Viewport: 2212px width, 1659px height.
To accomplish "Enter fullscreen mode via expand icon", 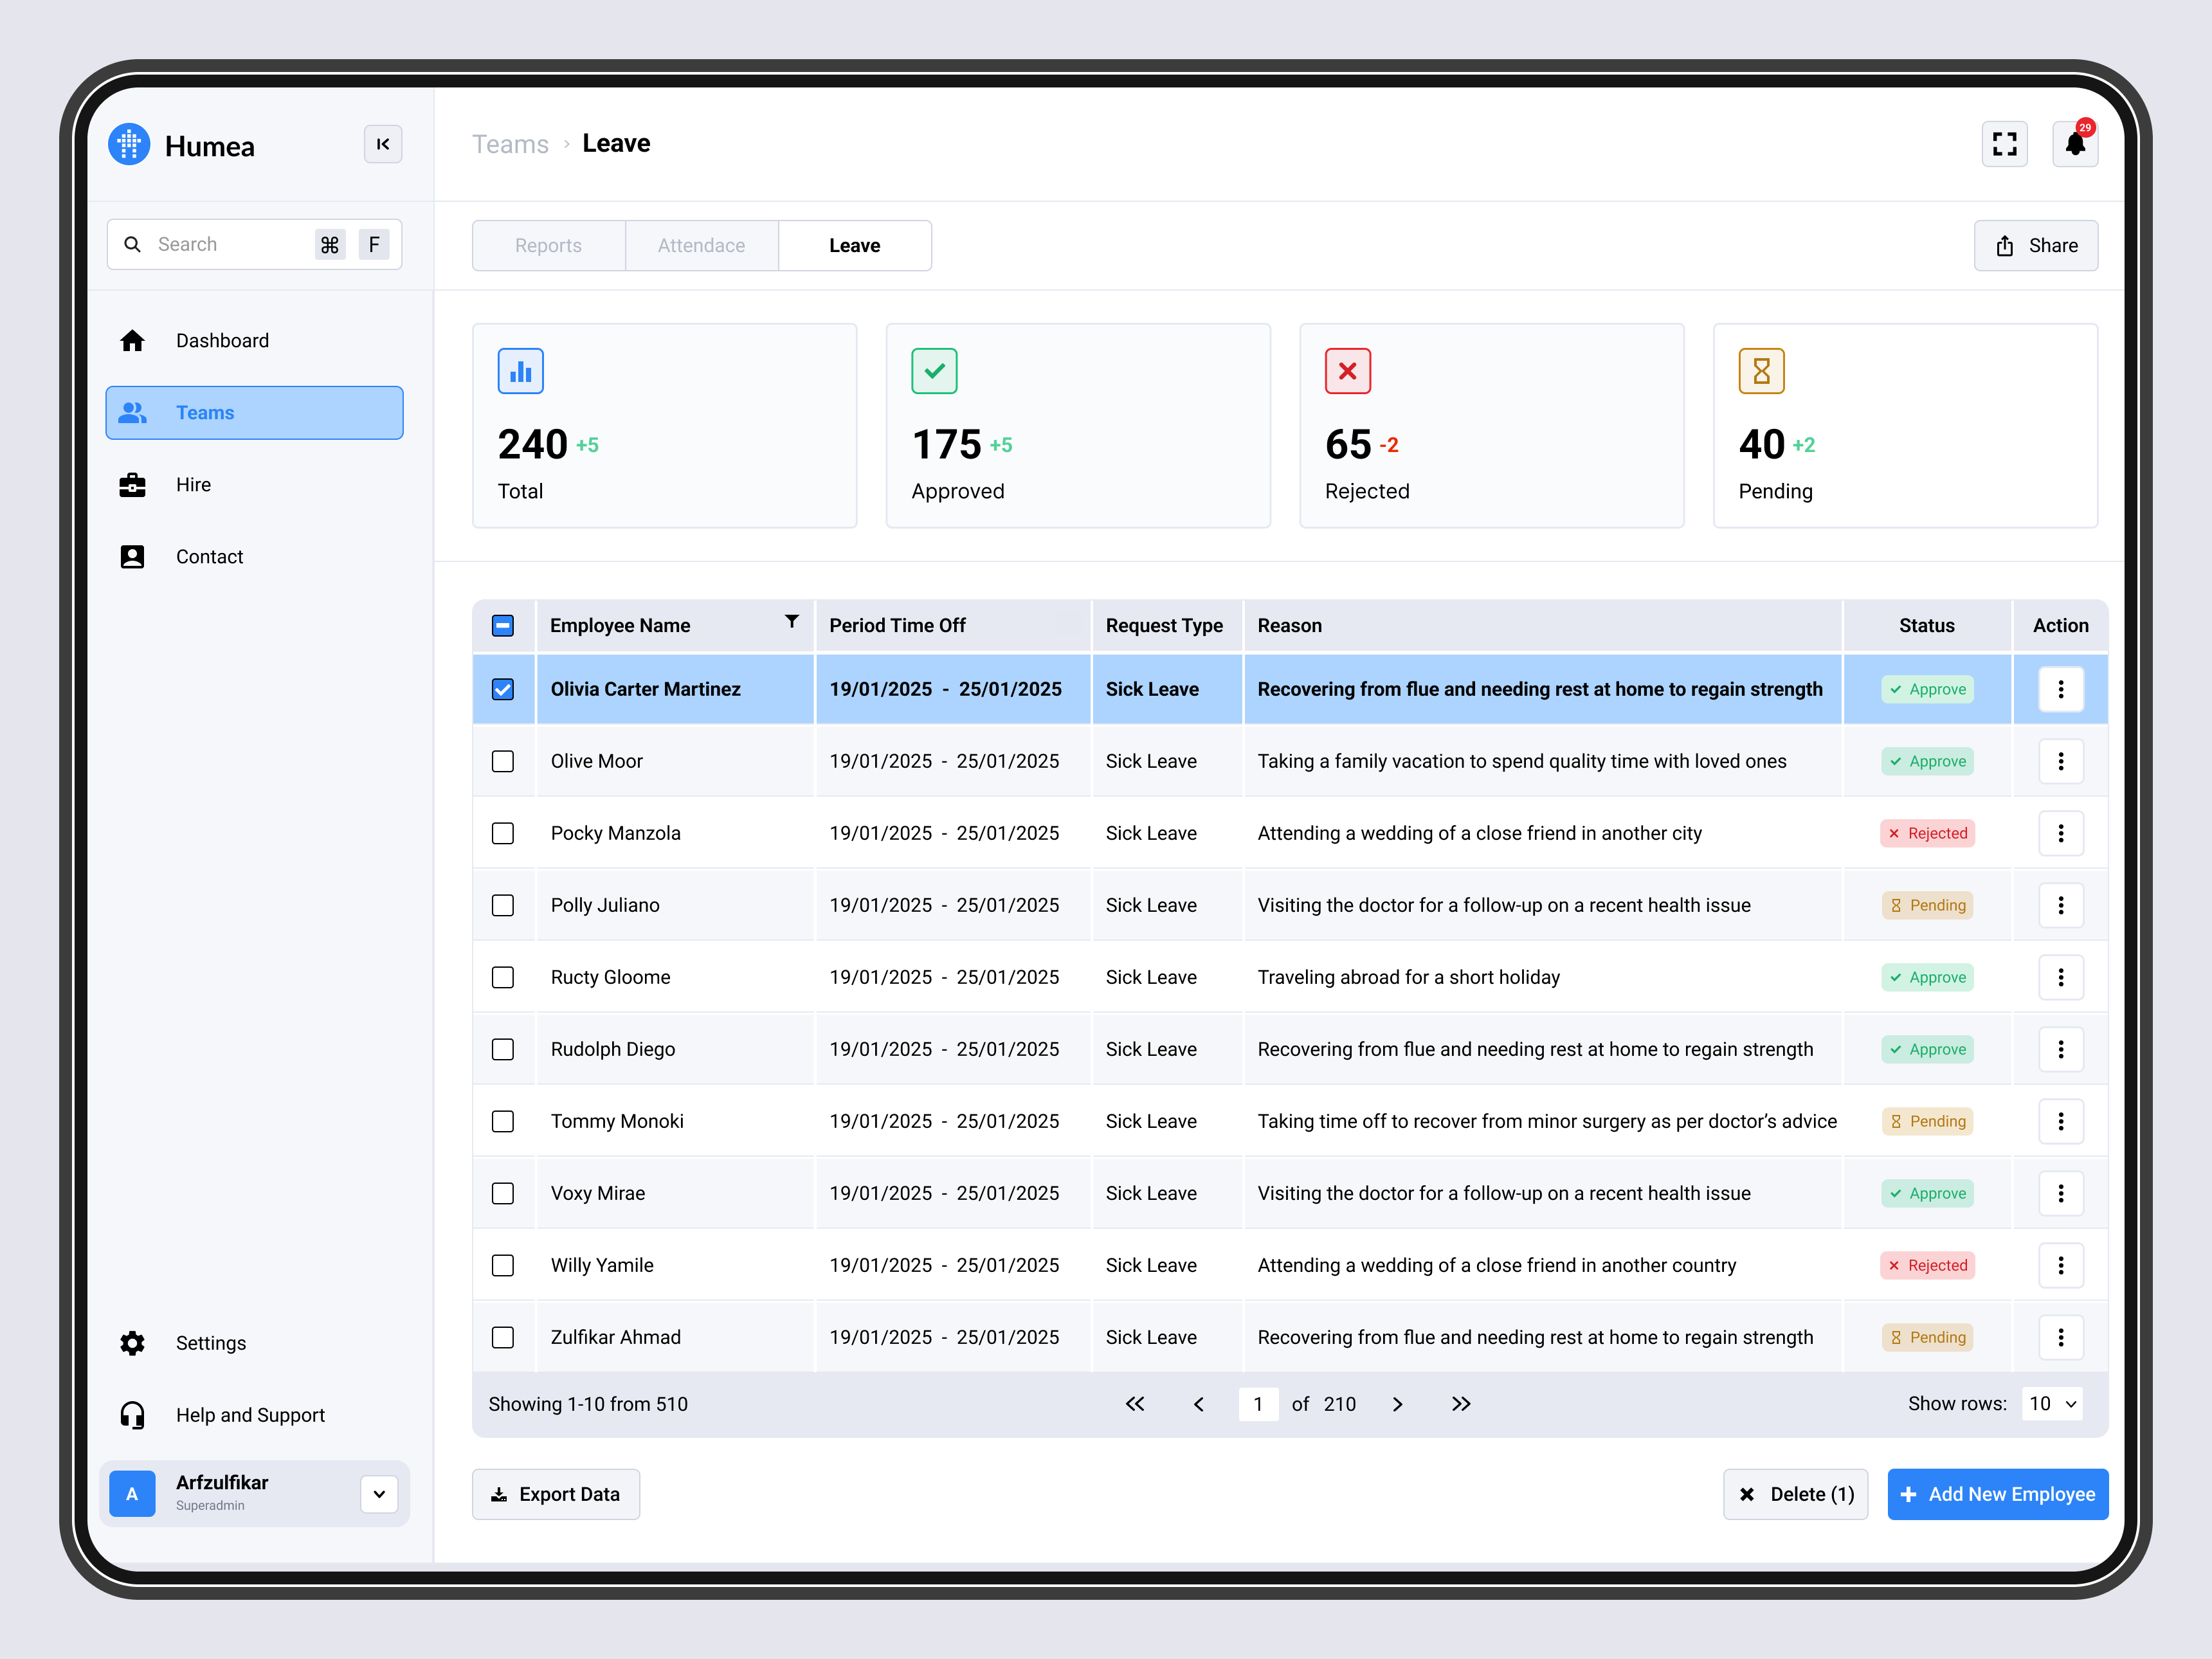I will pos(2004,144).
